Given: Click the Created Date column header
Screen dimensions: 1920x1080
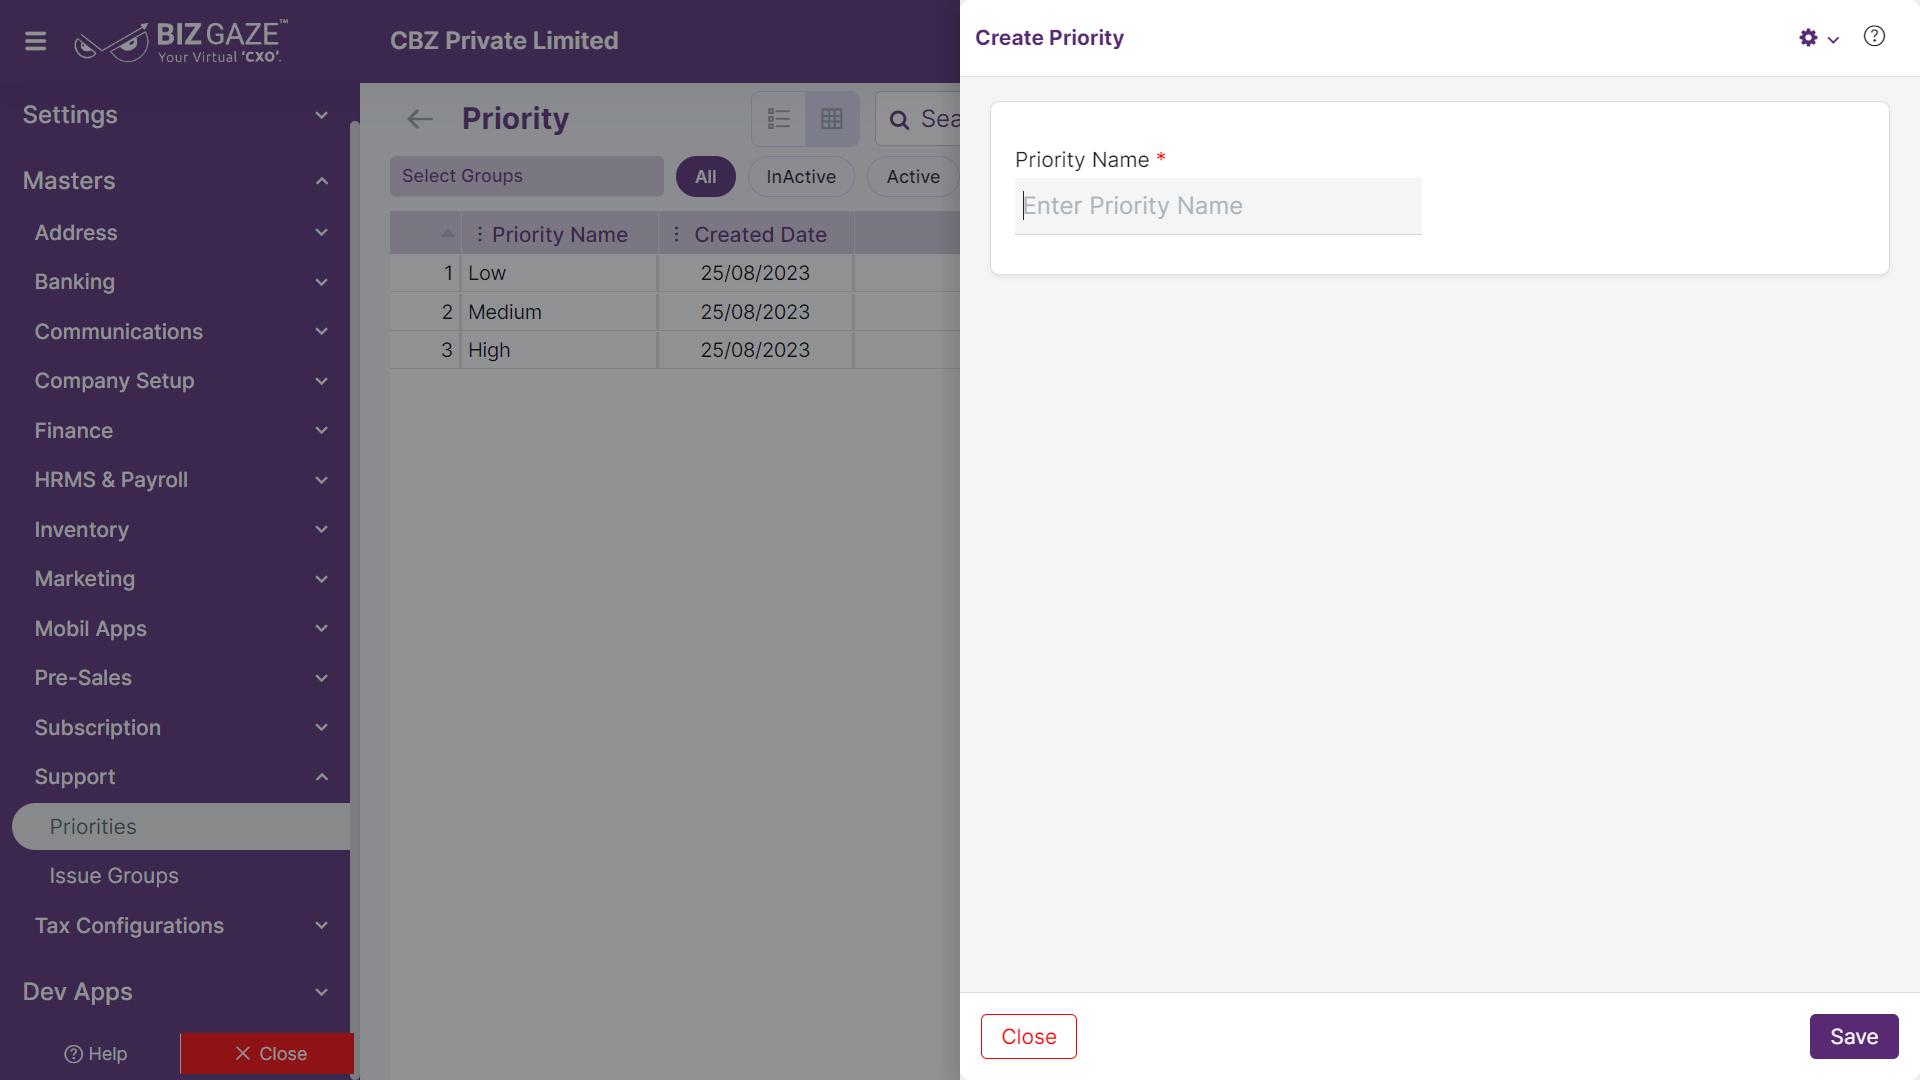Looking at the screenshot, I should click(x=757, y=234).
